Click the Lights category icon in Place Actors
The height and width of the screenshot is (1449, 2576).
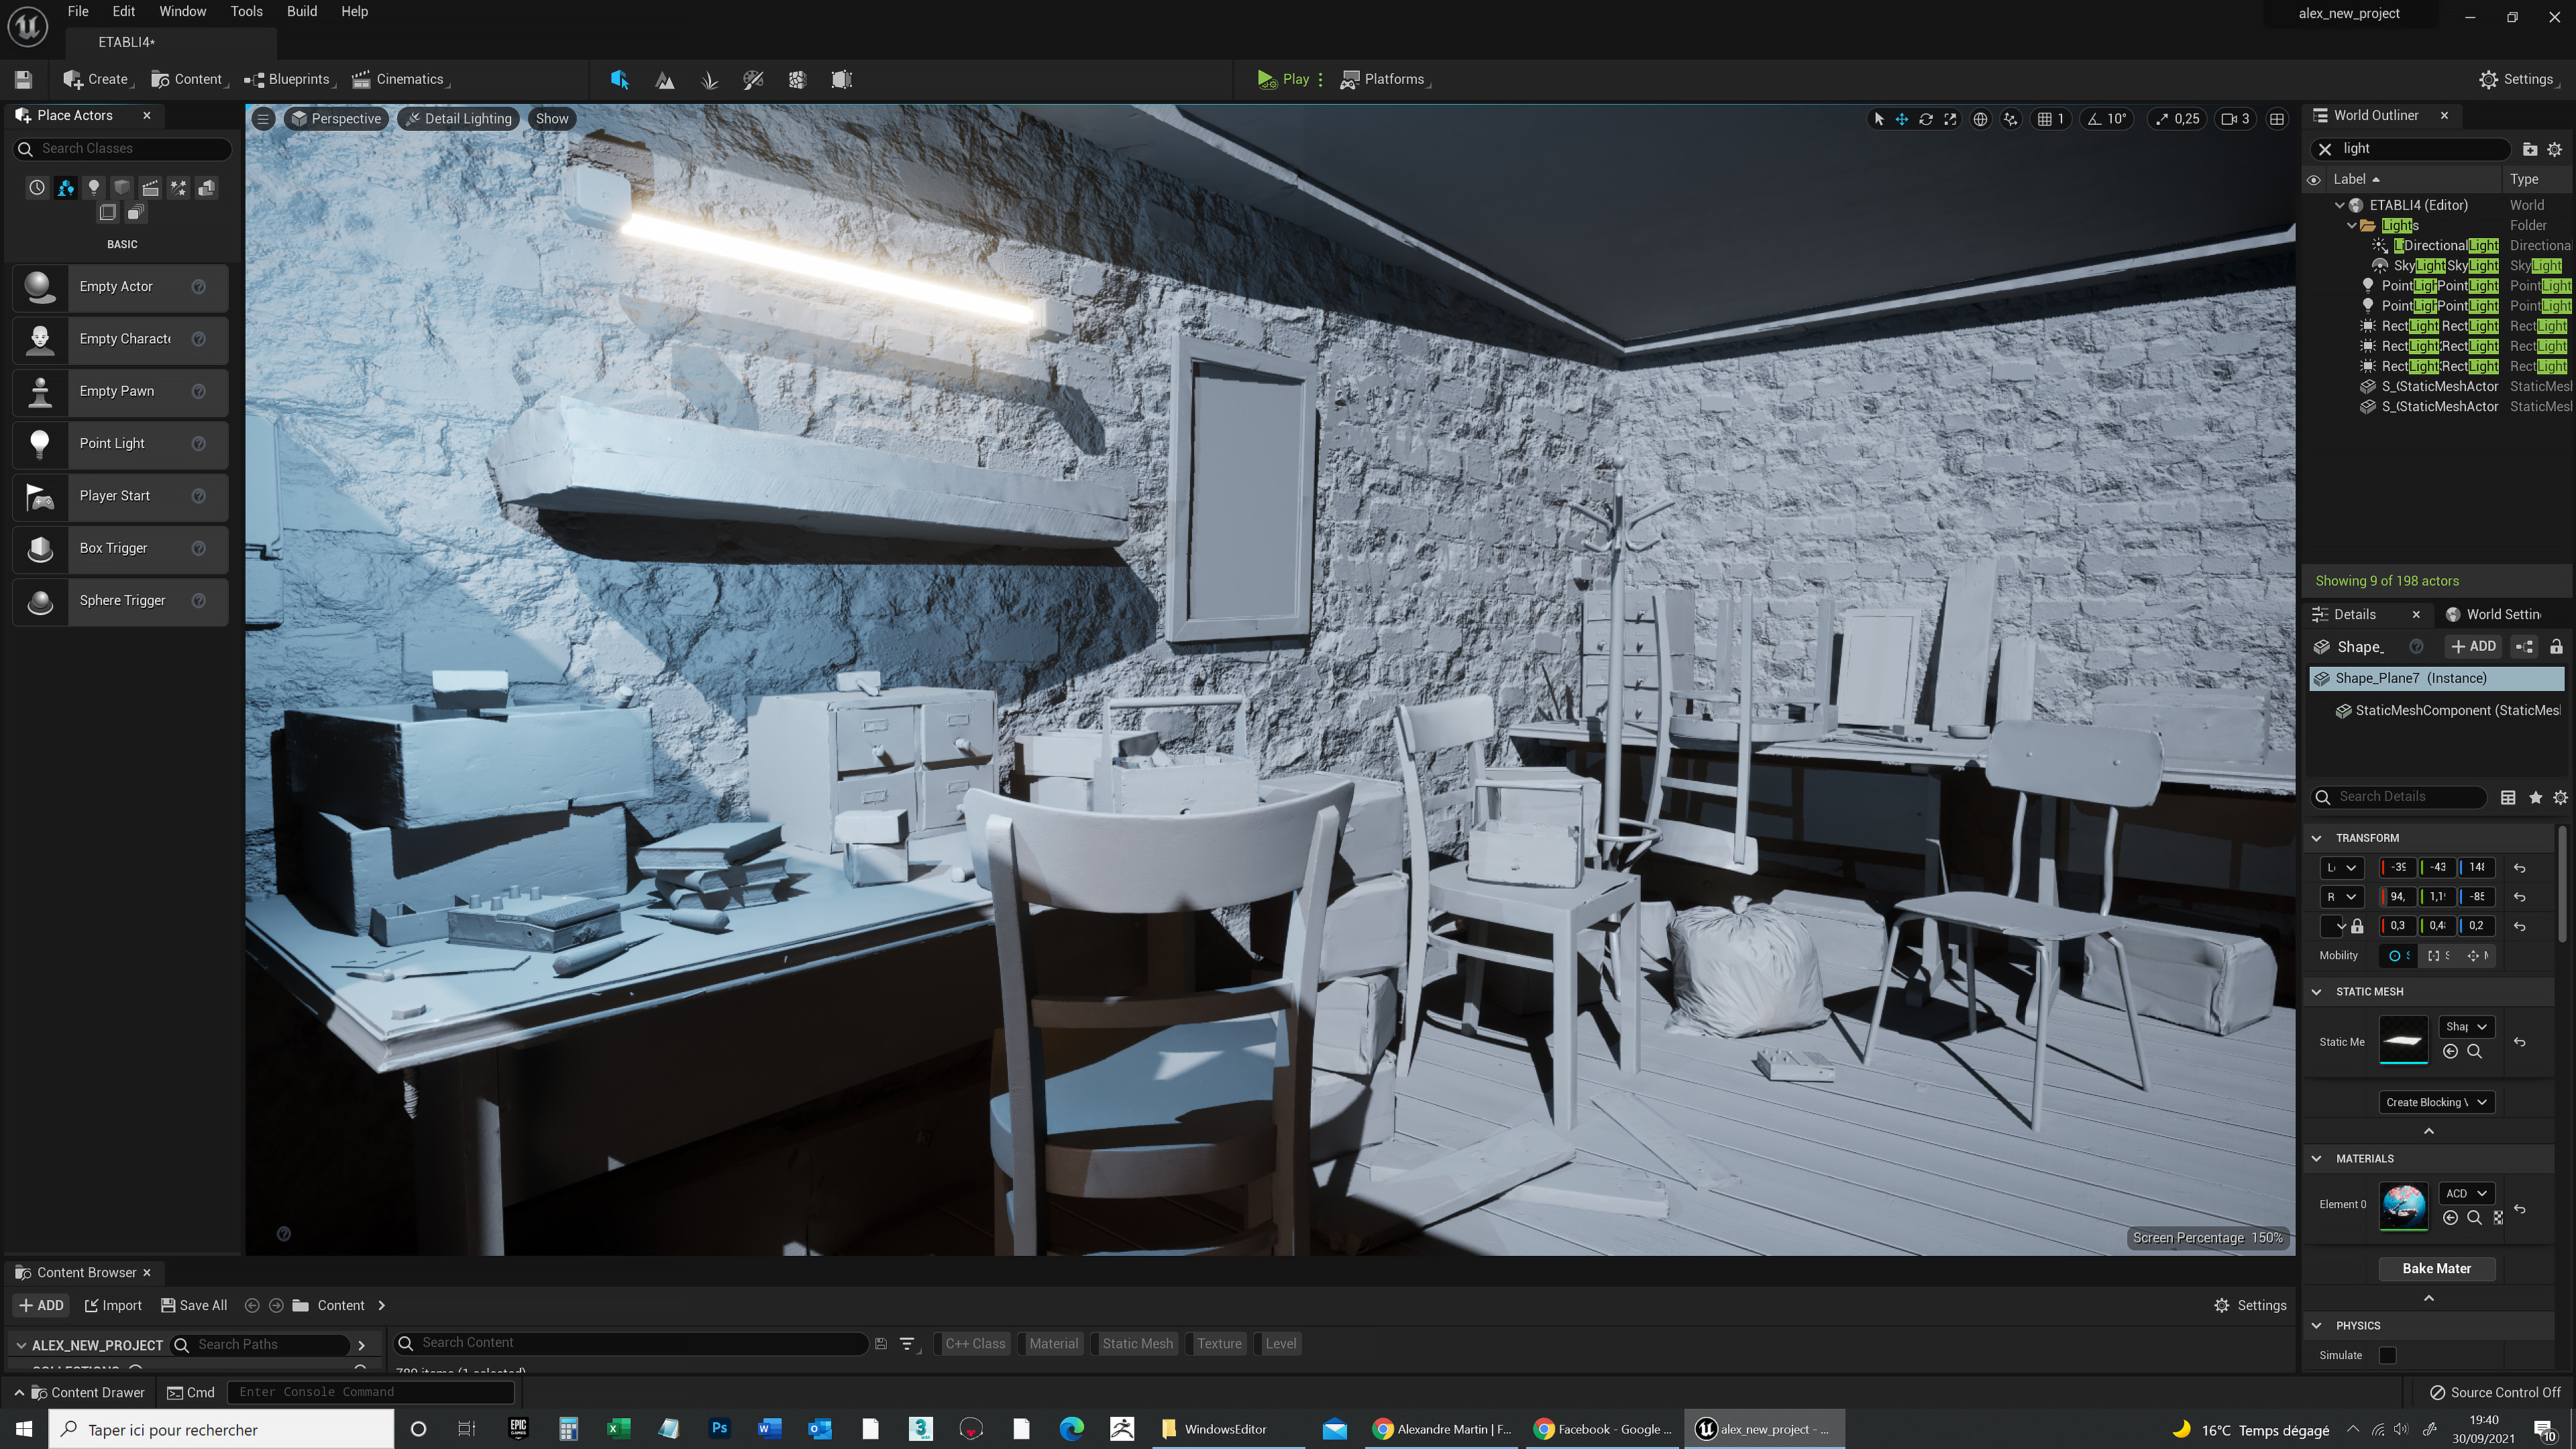click(x=93, y=187)
